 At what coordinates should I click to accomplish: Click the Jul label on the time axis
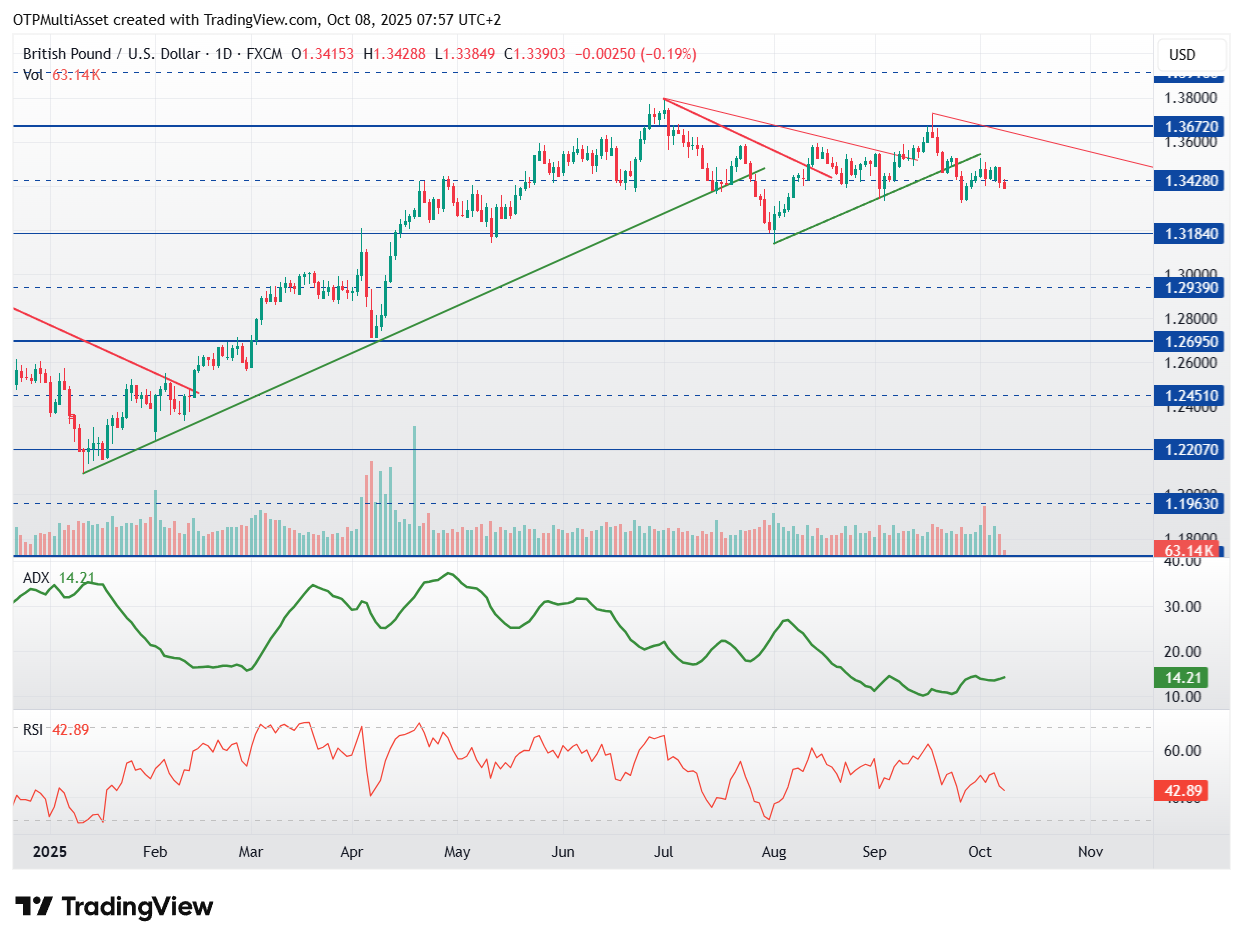point(664,852)
